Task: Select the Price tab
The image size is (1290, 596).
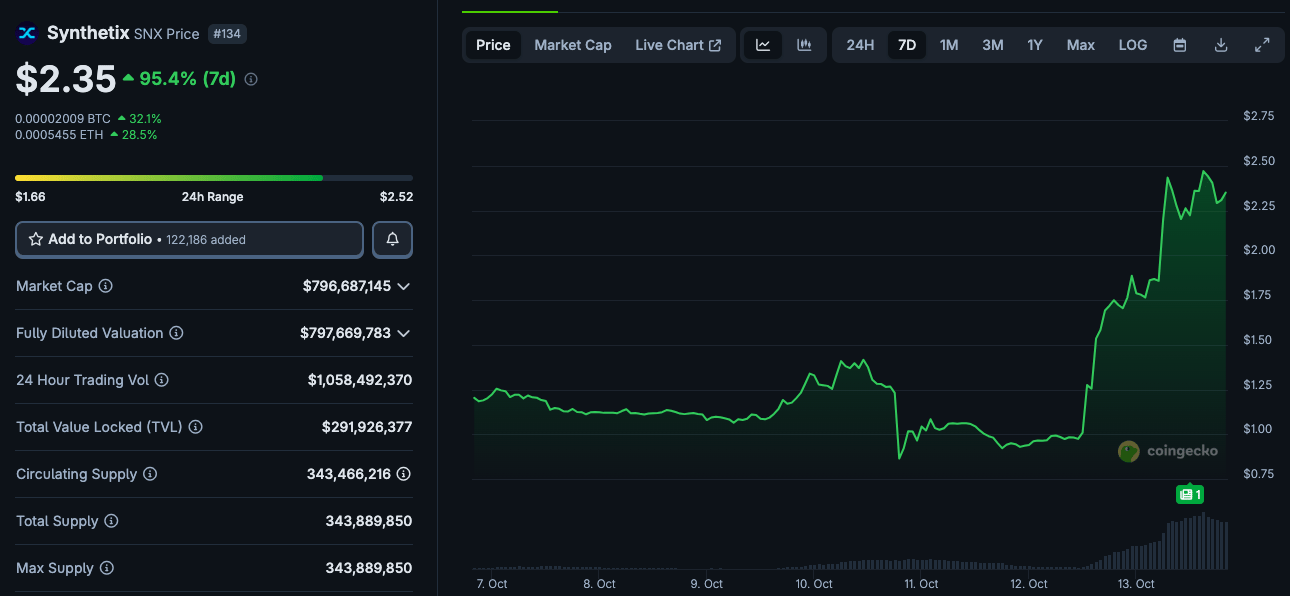Action: point(493,45)
